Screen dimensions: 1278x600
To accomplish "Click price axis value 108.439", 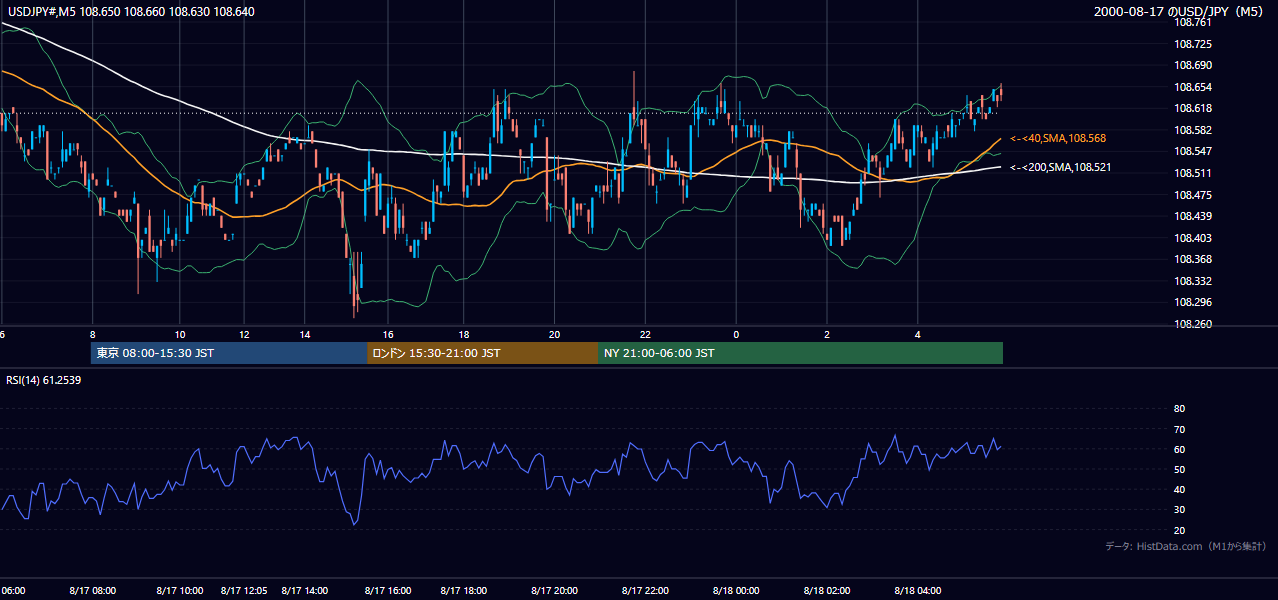I will click(1192, 216).
